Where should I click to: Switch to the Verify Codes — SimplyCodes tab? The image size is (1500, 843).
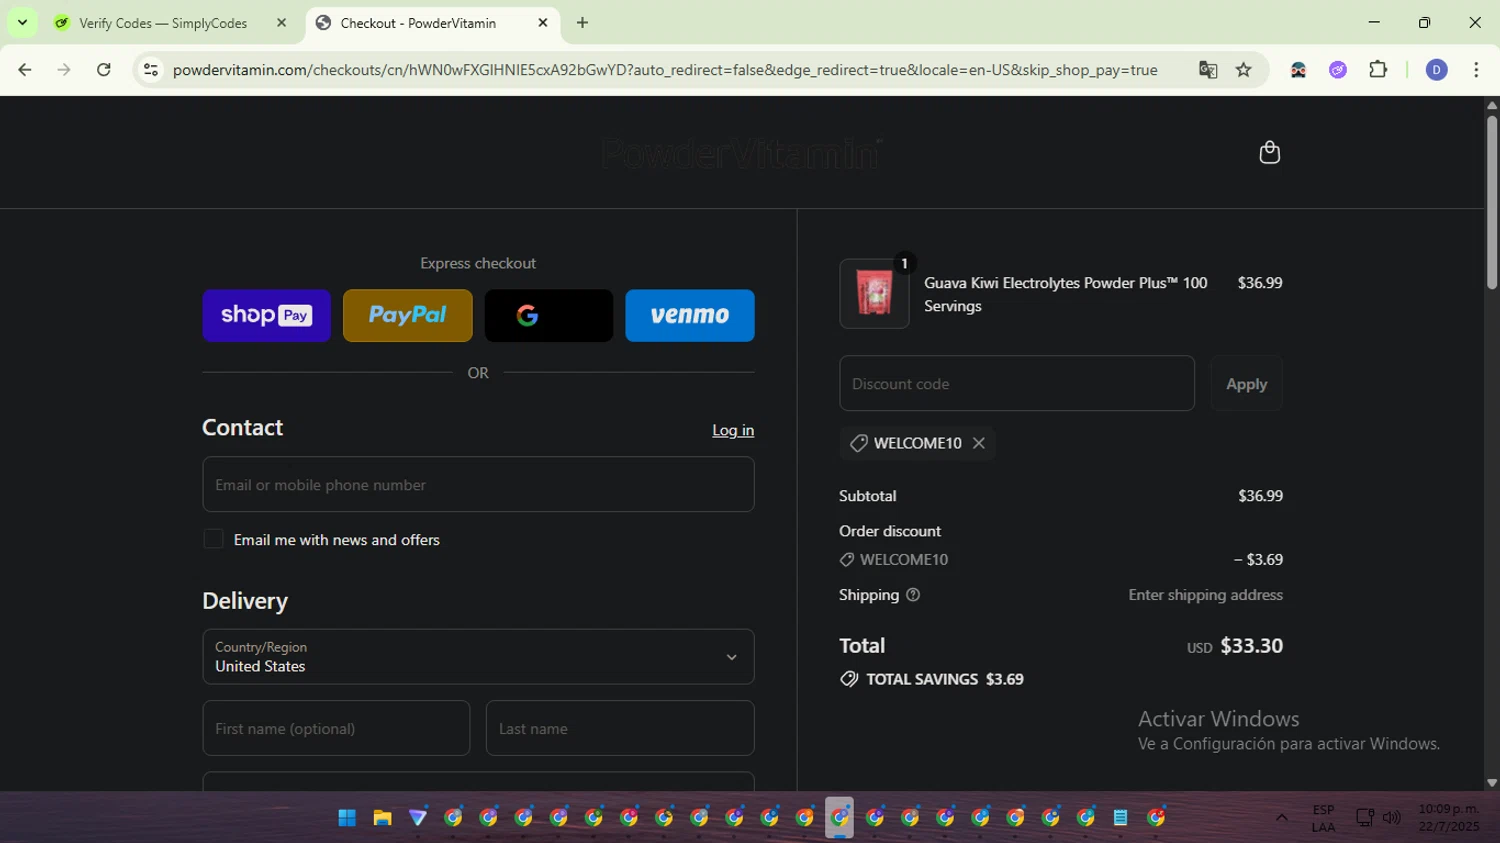(x=163, y=23)
